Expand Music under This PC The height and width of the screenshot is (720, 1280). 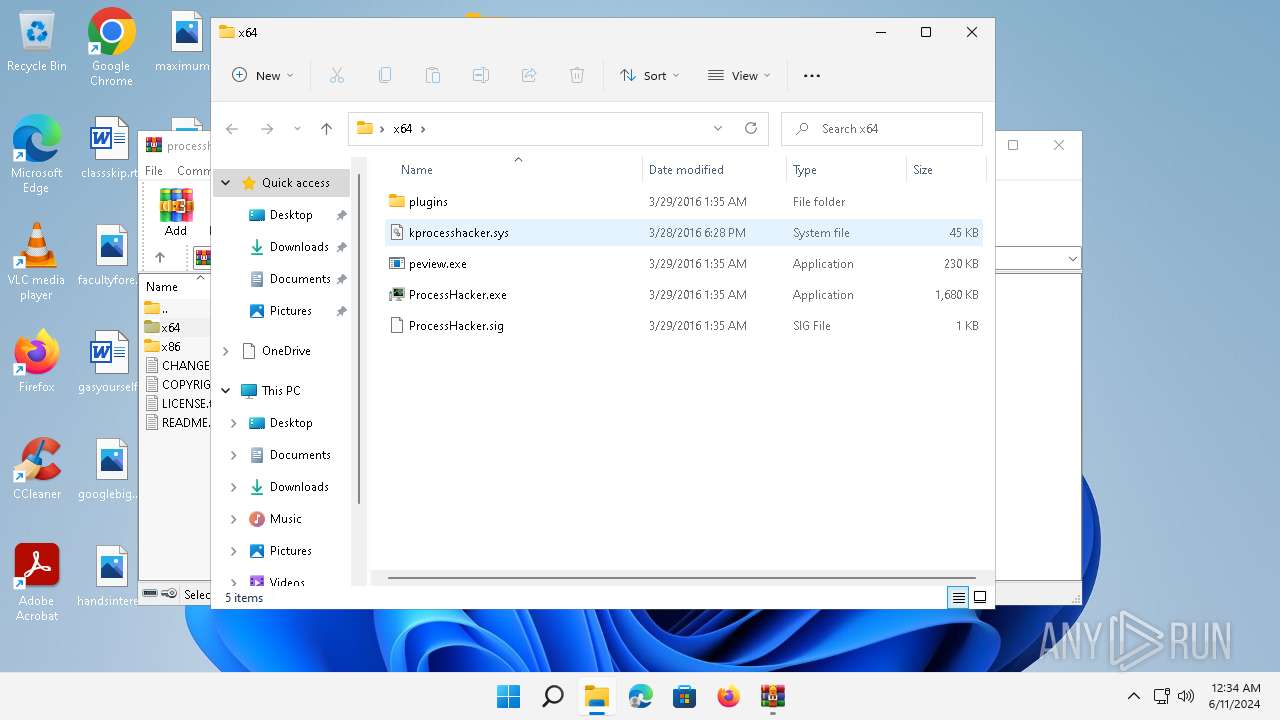click(x=234, y=519)
